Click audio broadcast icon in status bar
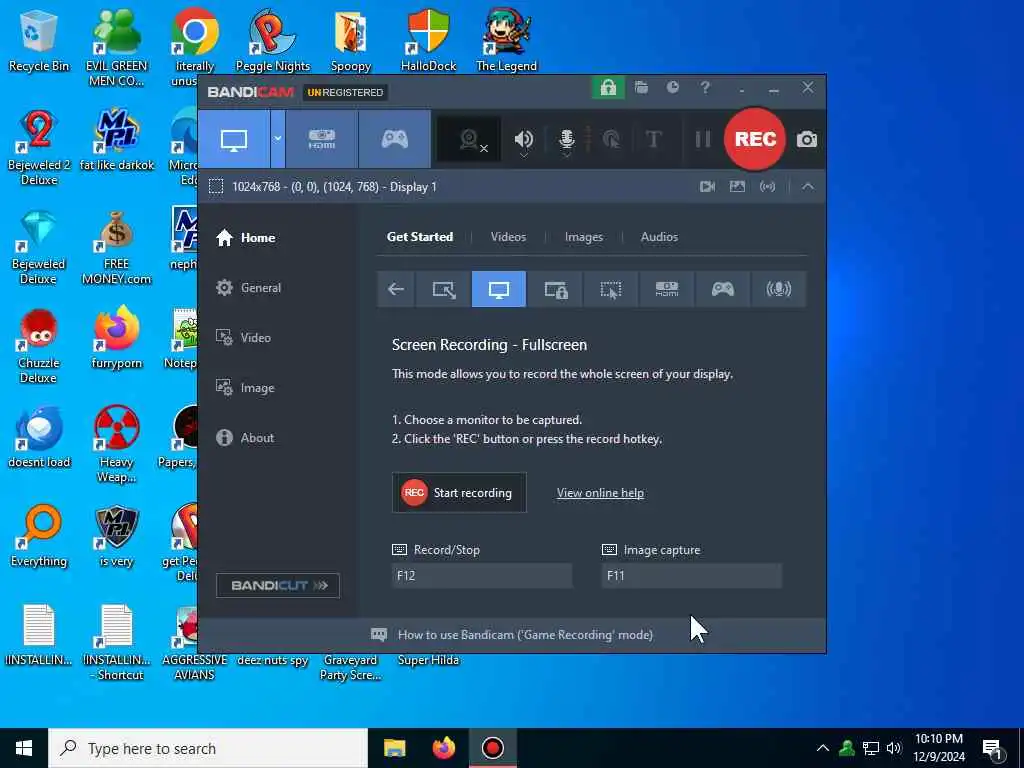1024x768 pixels. [x=767, y=187]
